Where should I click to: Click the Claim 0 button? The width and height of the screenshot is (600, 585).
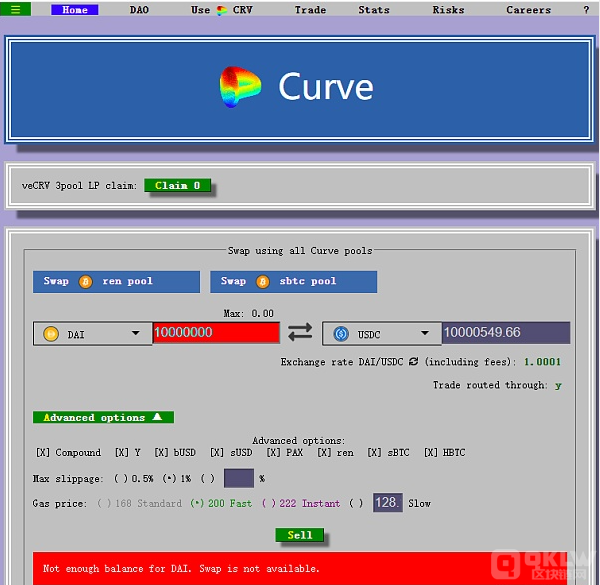click(x=177, y=186)
